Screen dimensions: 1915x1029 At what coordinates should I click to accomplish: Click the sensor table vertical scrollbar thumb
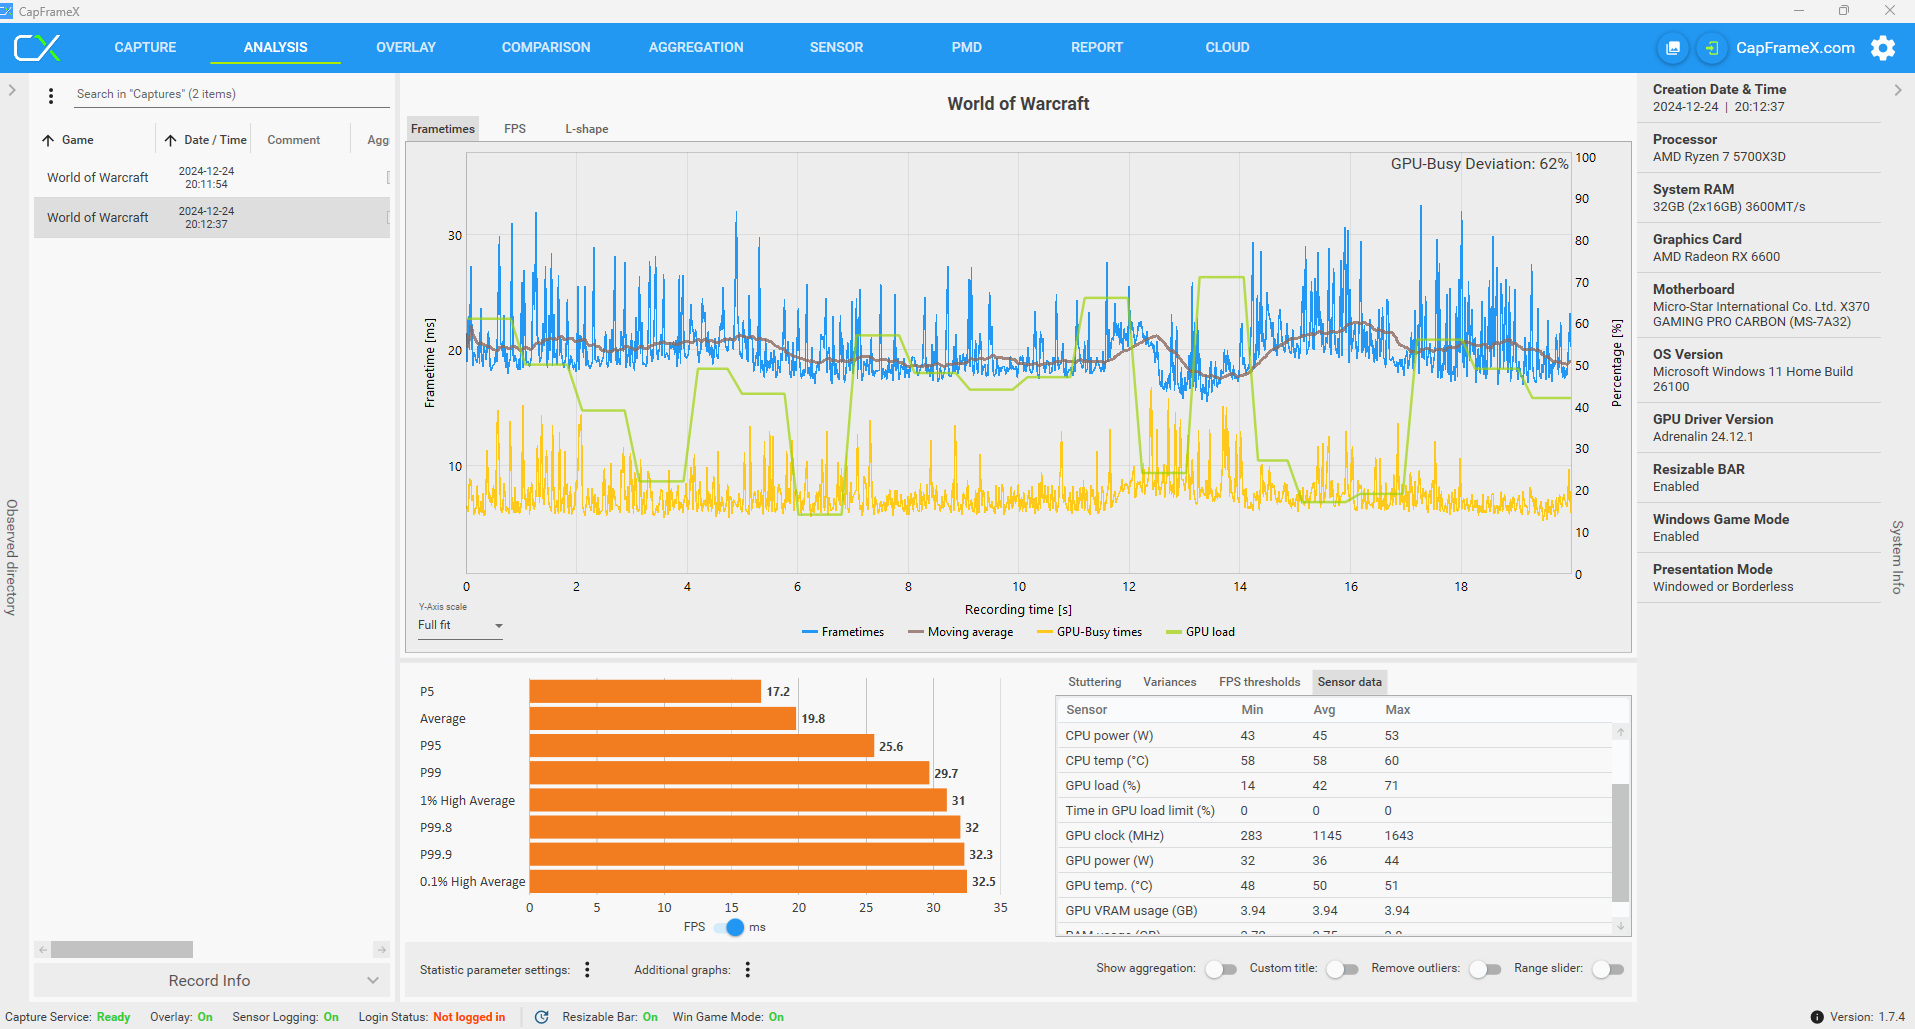[1621, 842]
